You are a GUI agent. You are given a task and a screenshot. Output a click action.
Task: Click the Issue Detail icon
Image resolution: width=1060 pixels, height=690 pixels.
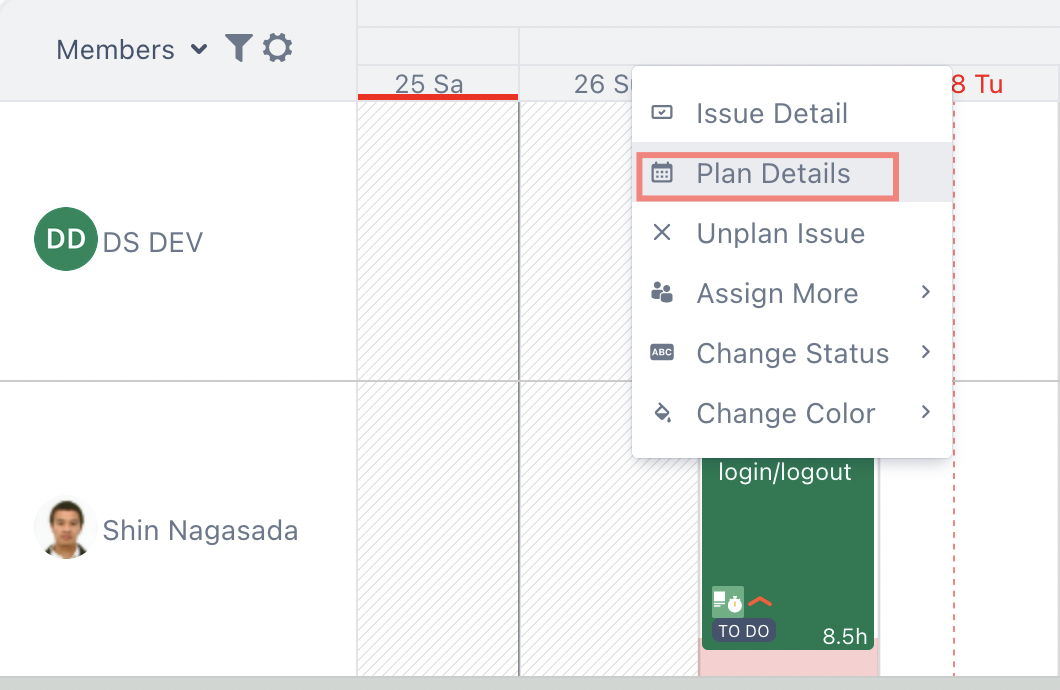[662, 113]
